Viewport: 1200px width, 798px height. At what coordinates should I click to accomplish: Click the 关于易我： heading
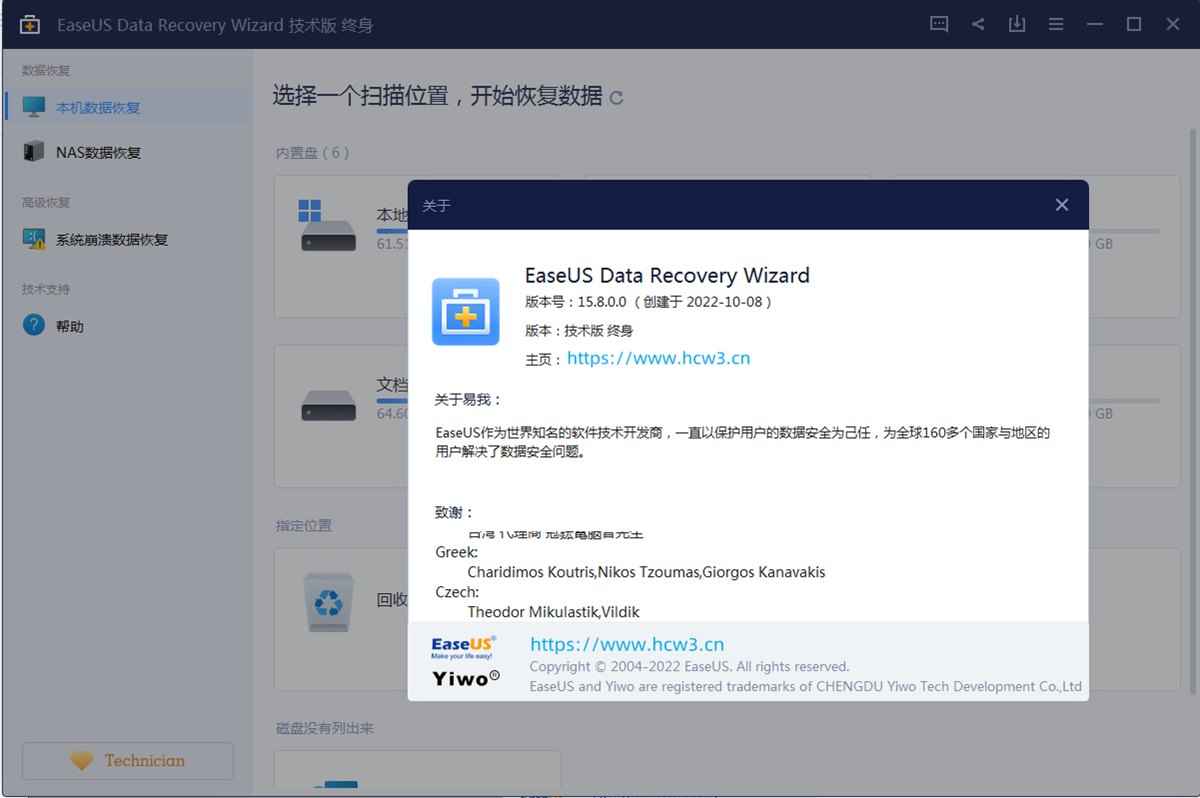pos(468,399)
